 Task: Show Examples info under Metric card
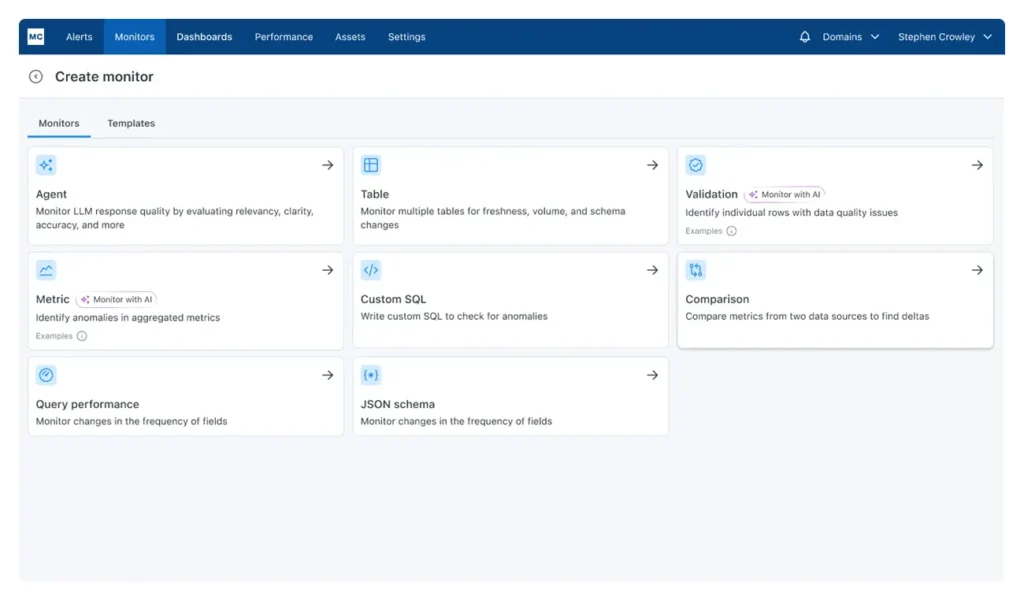pyautogui.click(x=82, y=336)
